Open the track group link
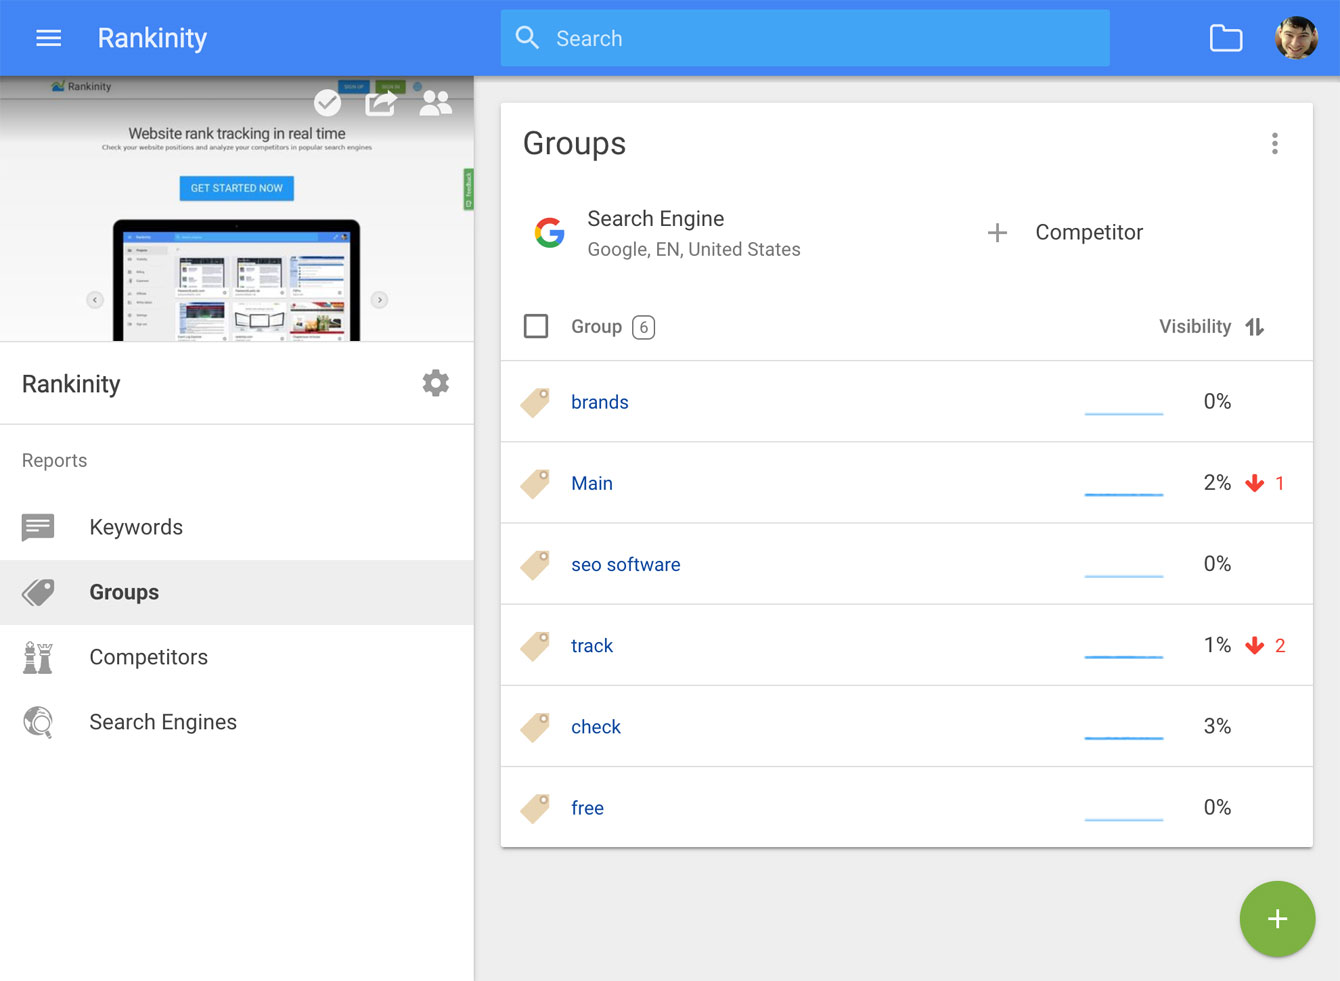This screenshot has width=1340, height=981. click(x=592, y=646)
